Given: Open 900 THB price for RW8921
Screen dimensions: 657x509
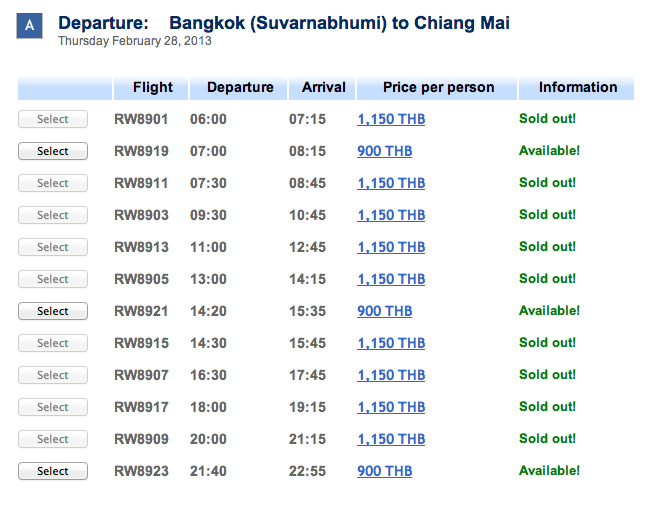Looking at the screenshot, I should coord(384,311).
